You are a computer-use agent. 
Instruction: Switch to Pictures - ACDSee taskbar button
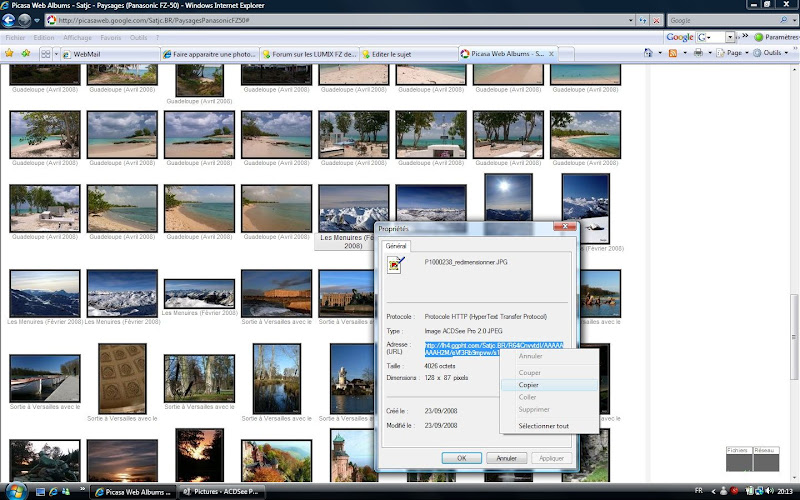222,492
